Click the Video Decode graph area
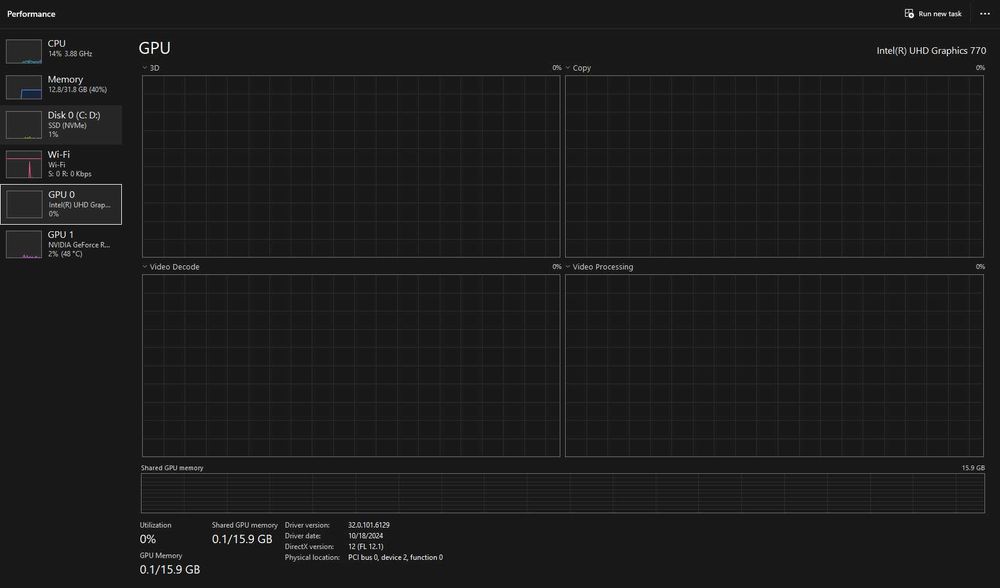The height and width of the screenshot is (588, 1000). [351, 365]
